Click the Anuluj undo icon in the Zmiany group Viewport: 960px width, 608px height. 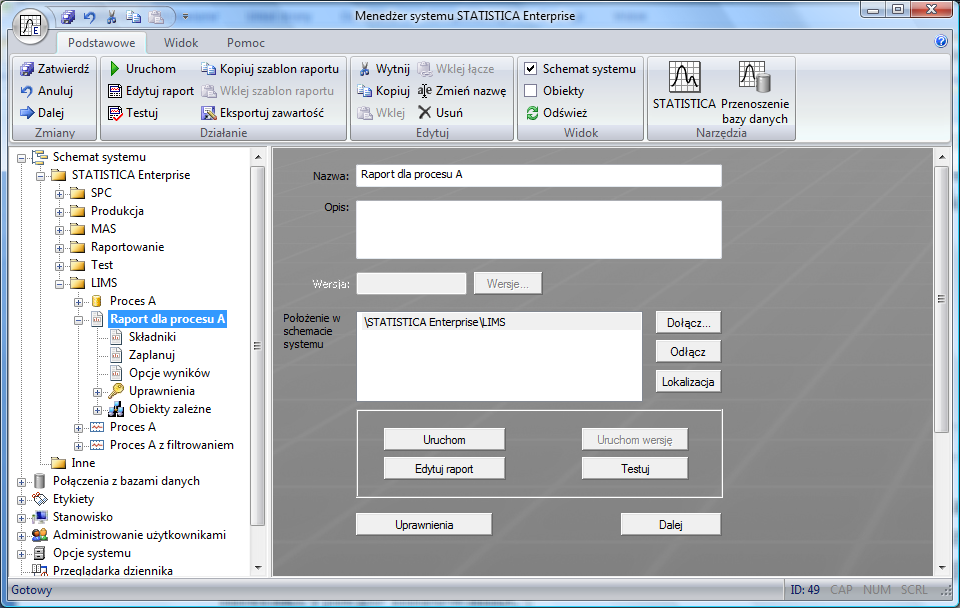coord(27,91)
